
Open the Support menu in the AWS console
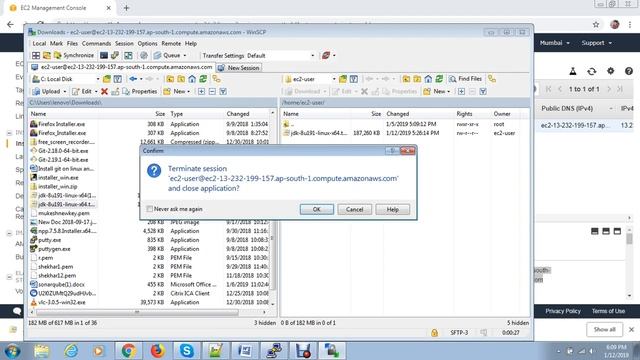[x=596, y=43]
